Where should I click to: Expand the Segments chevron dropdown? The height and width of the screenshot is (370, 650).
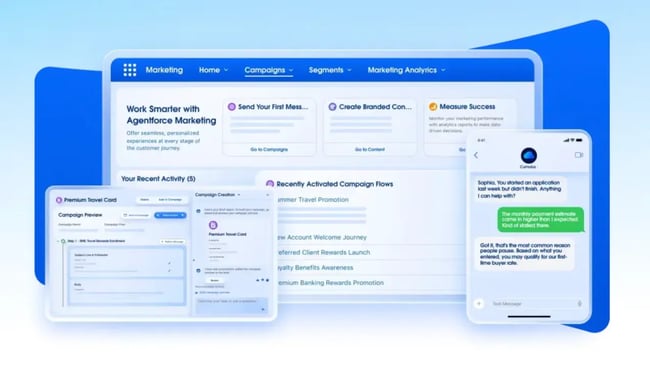point(349,70)
